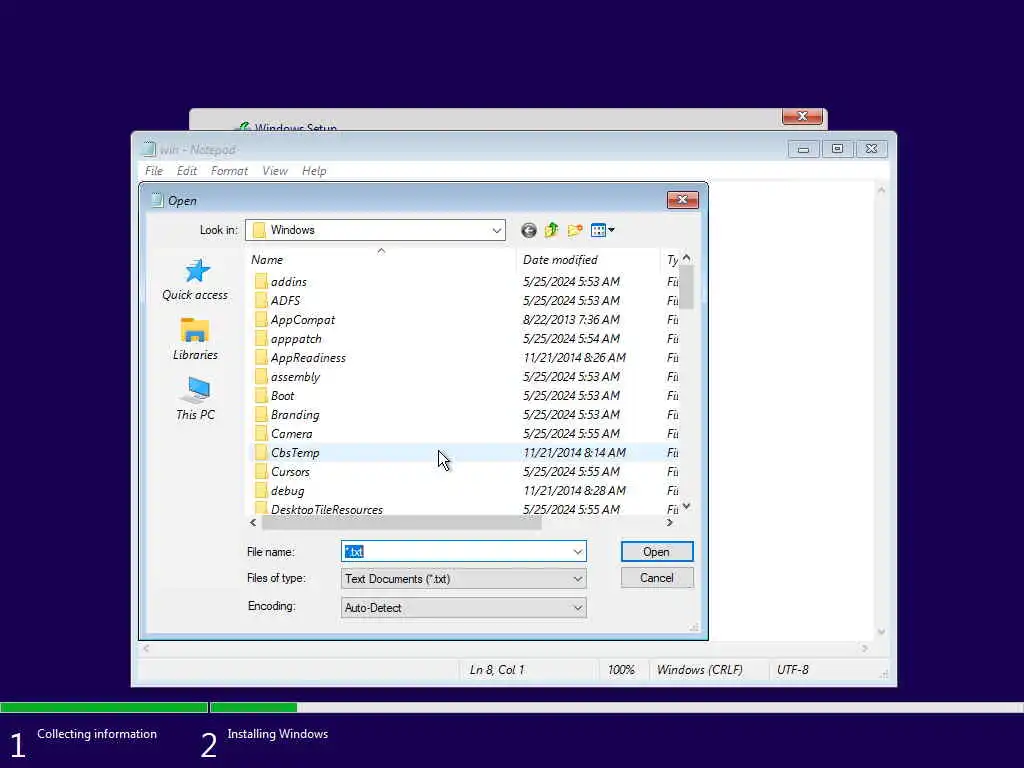Image resolution: width=1024 pixels, height=768 pixels.
Task: Create new folder icon in Open dialog
Action: click(575, 230)
